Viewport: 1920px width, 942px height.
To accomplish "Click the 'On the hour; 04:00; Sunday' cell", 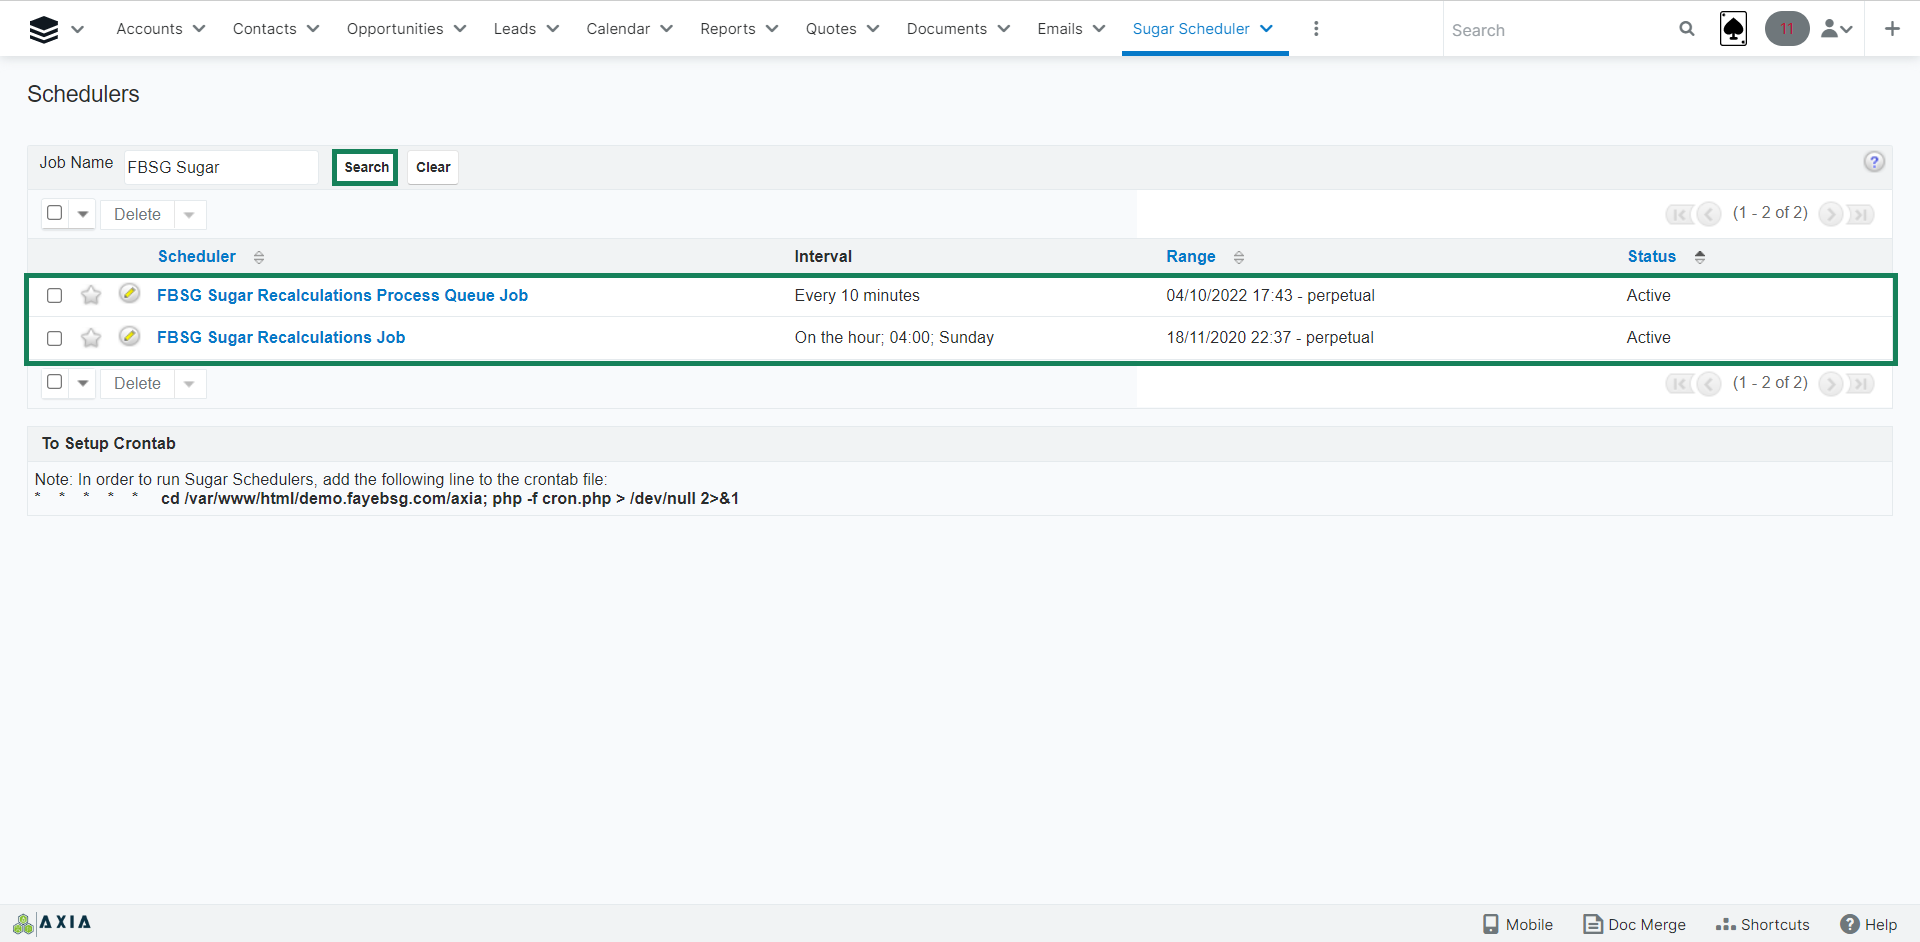I will pyautogui.click(x=894, y=338).
